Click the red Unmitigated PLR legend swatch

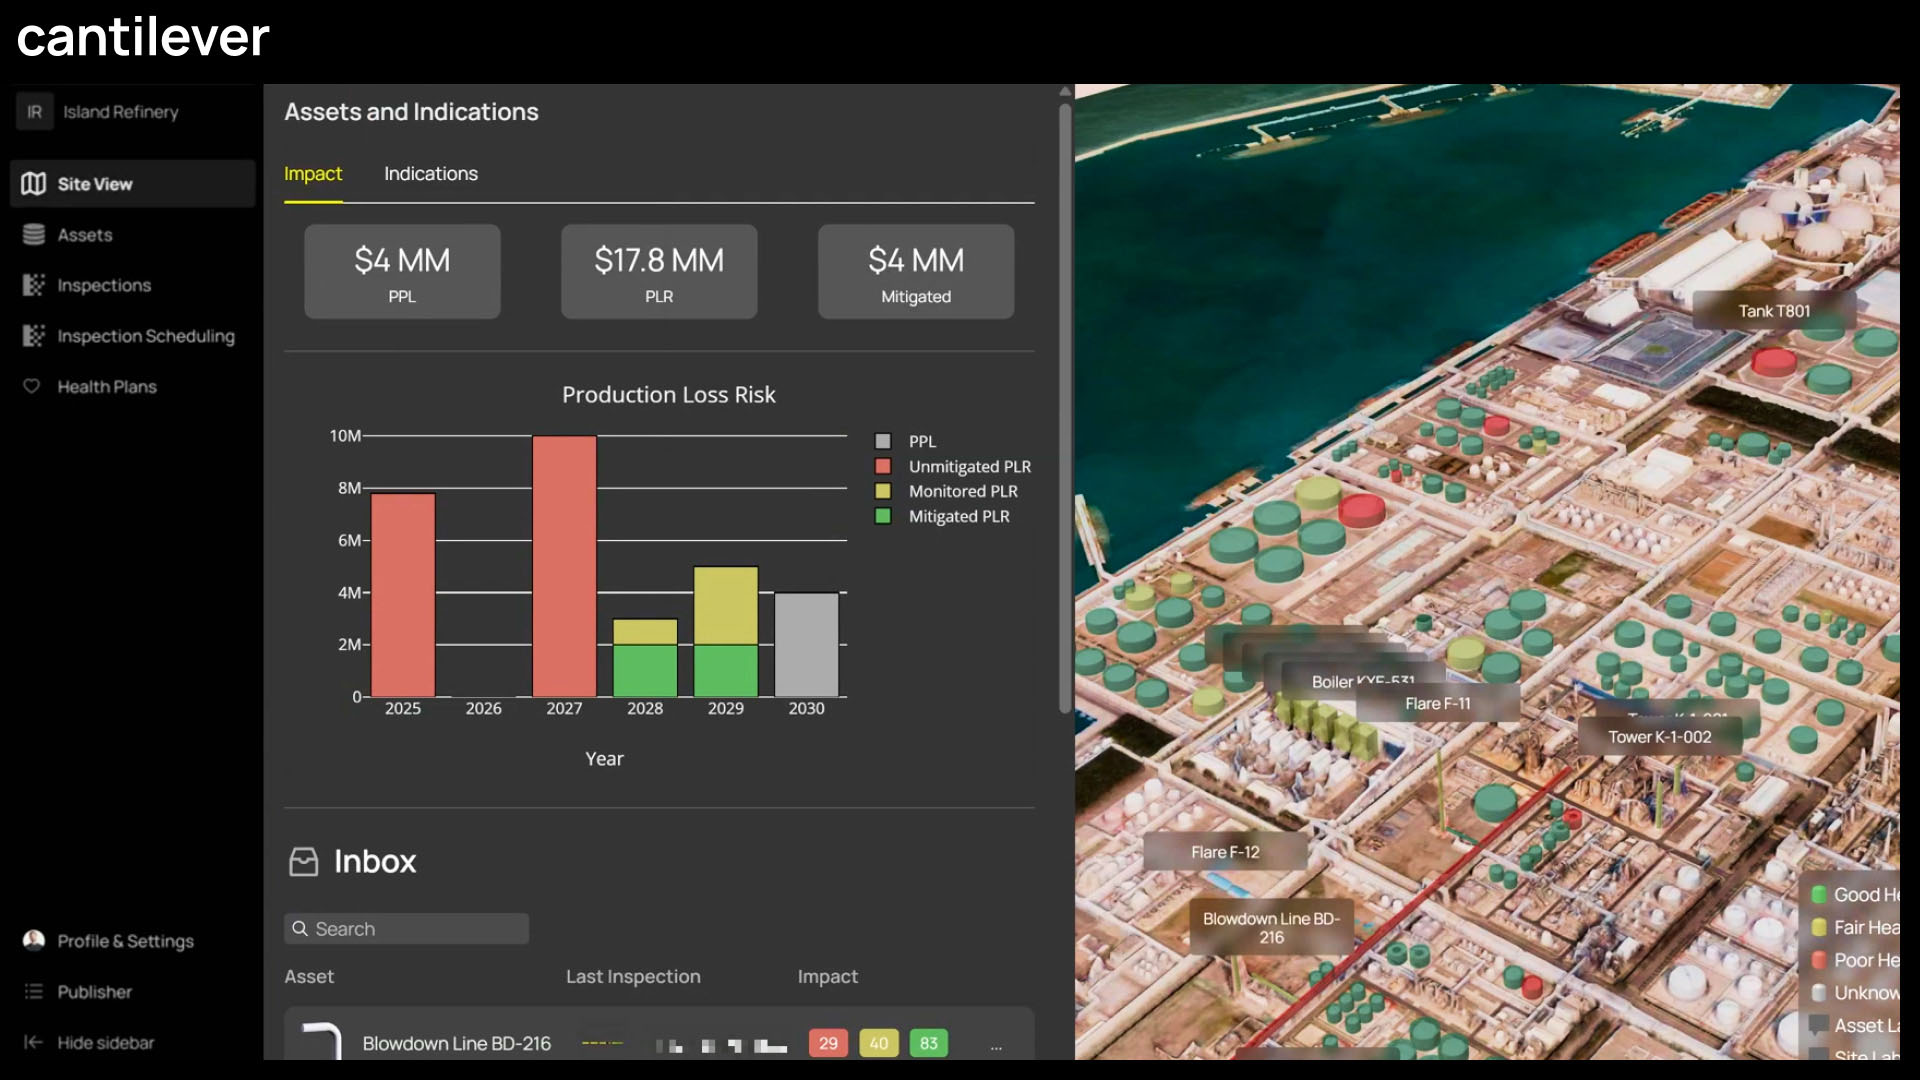pyautogui.click(x=883, y=466)
